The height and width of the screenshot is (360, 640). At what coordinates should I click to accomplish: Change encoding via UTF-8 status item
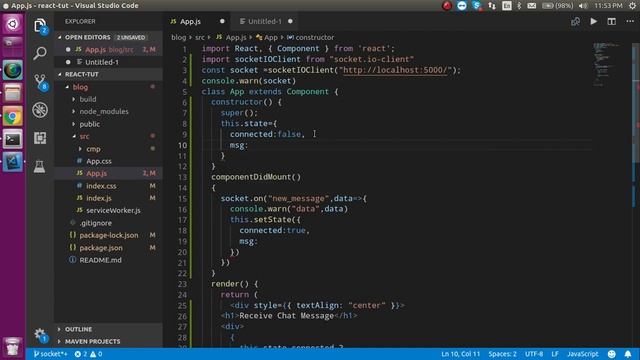coord(534,354)
